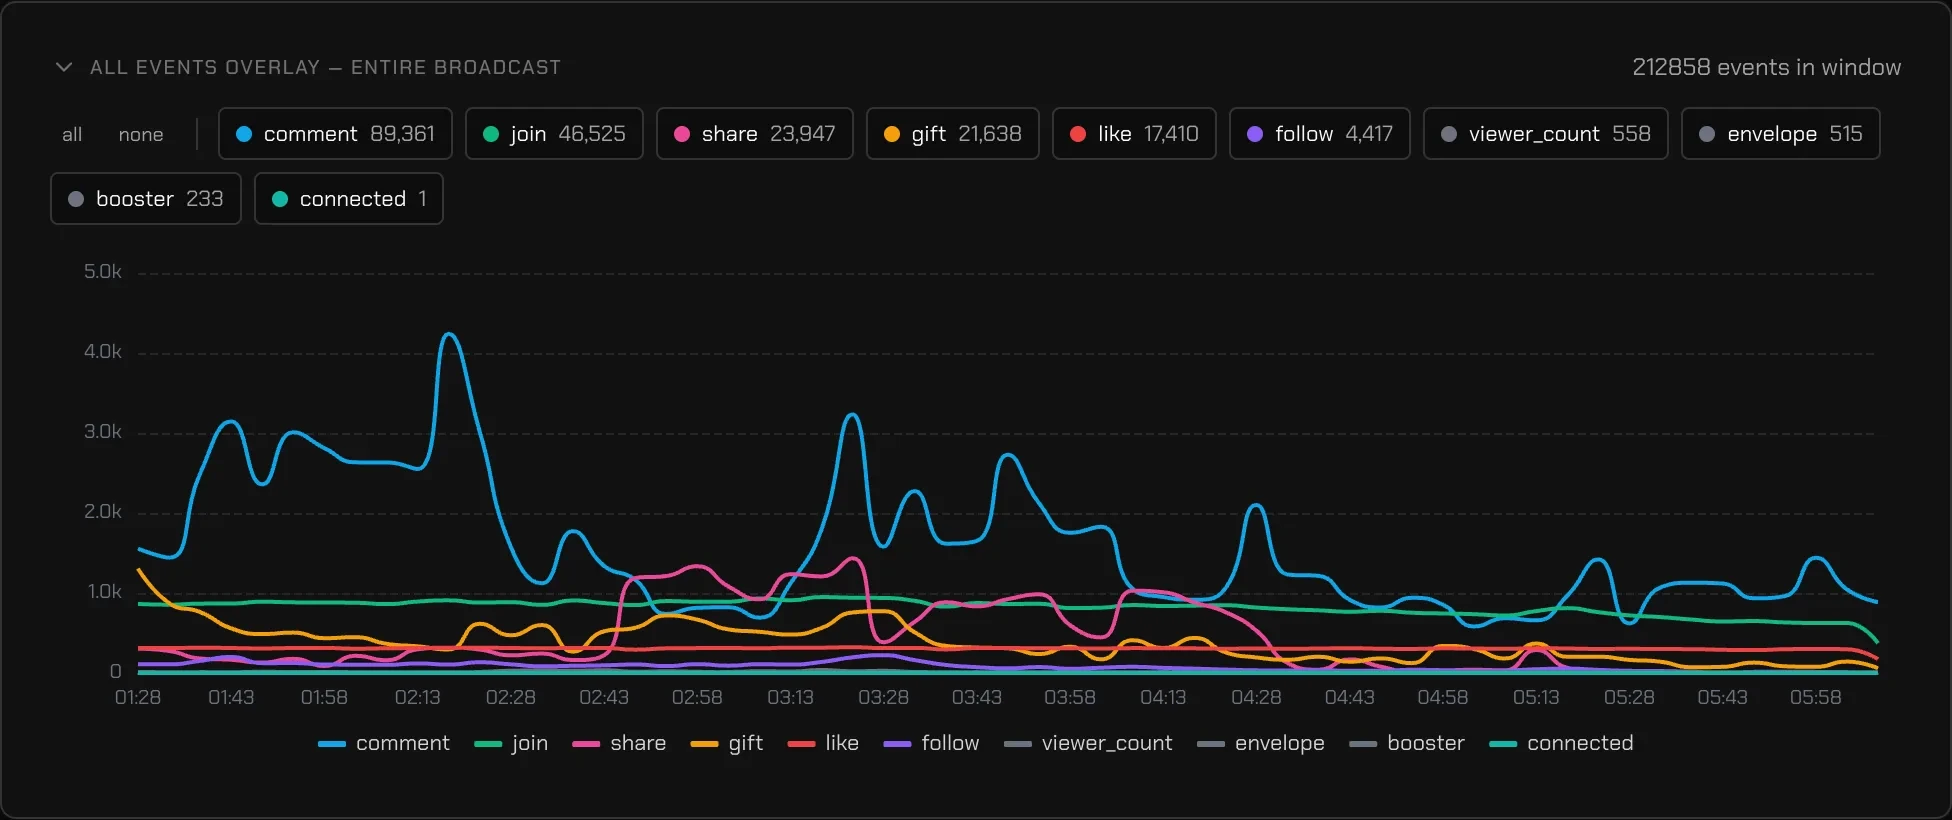Toggle the join 46,525 event chip
1952x820 pixels.
(x=554, y=133)
